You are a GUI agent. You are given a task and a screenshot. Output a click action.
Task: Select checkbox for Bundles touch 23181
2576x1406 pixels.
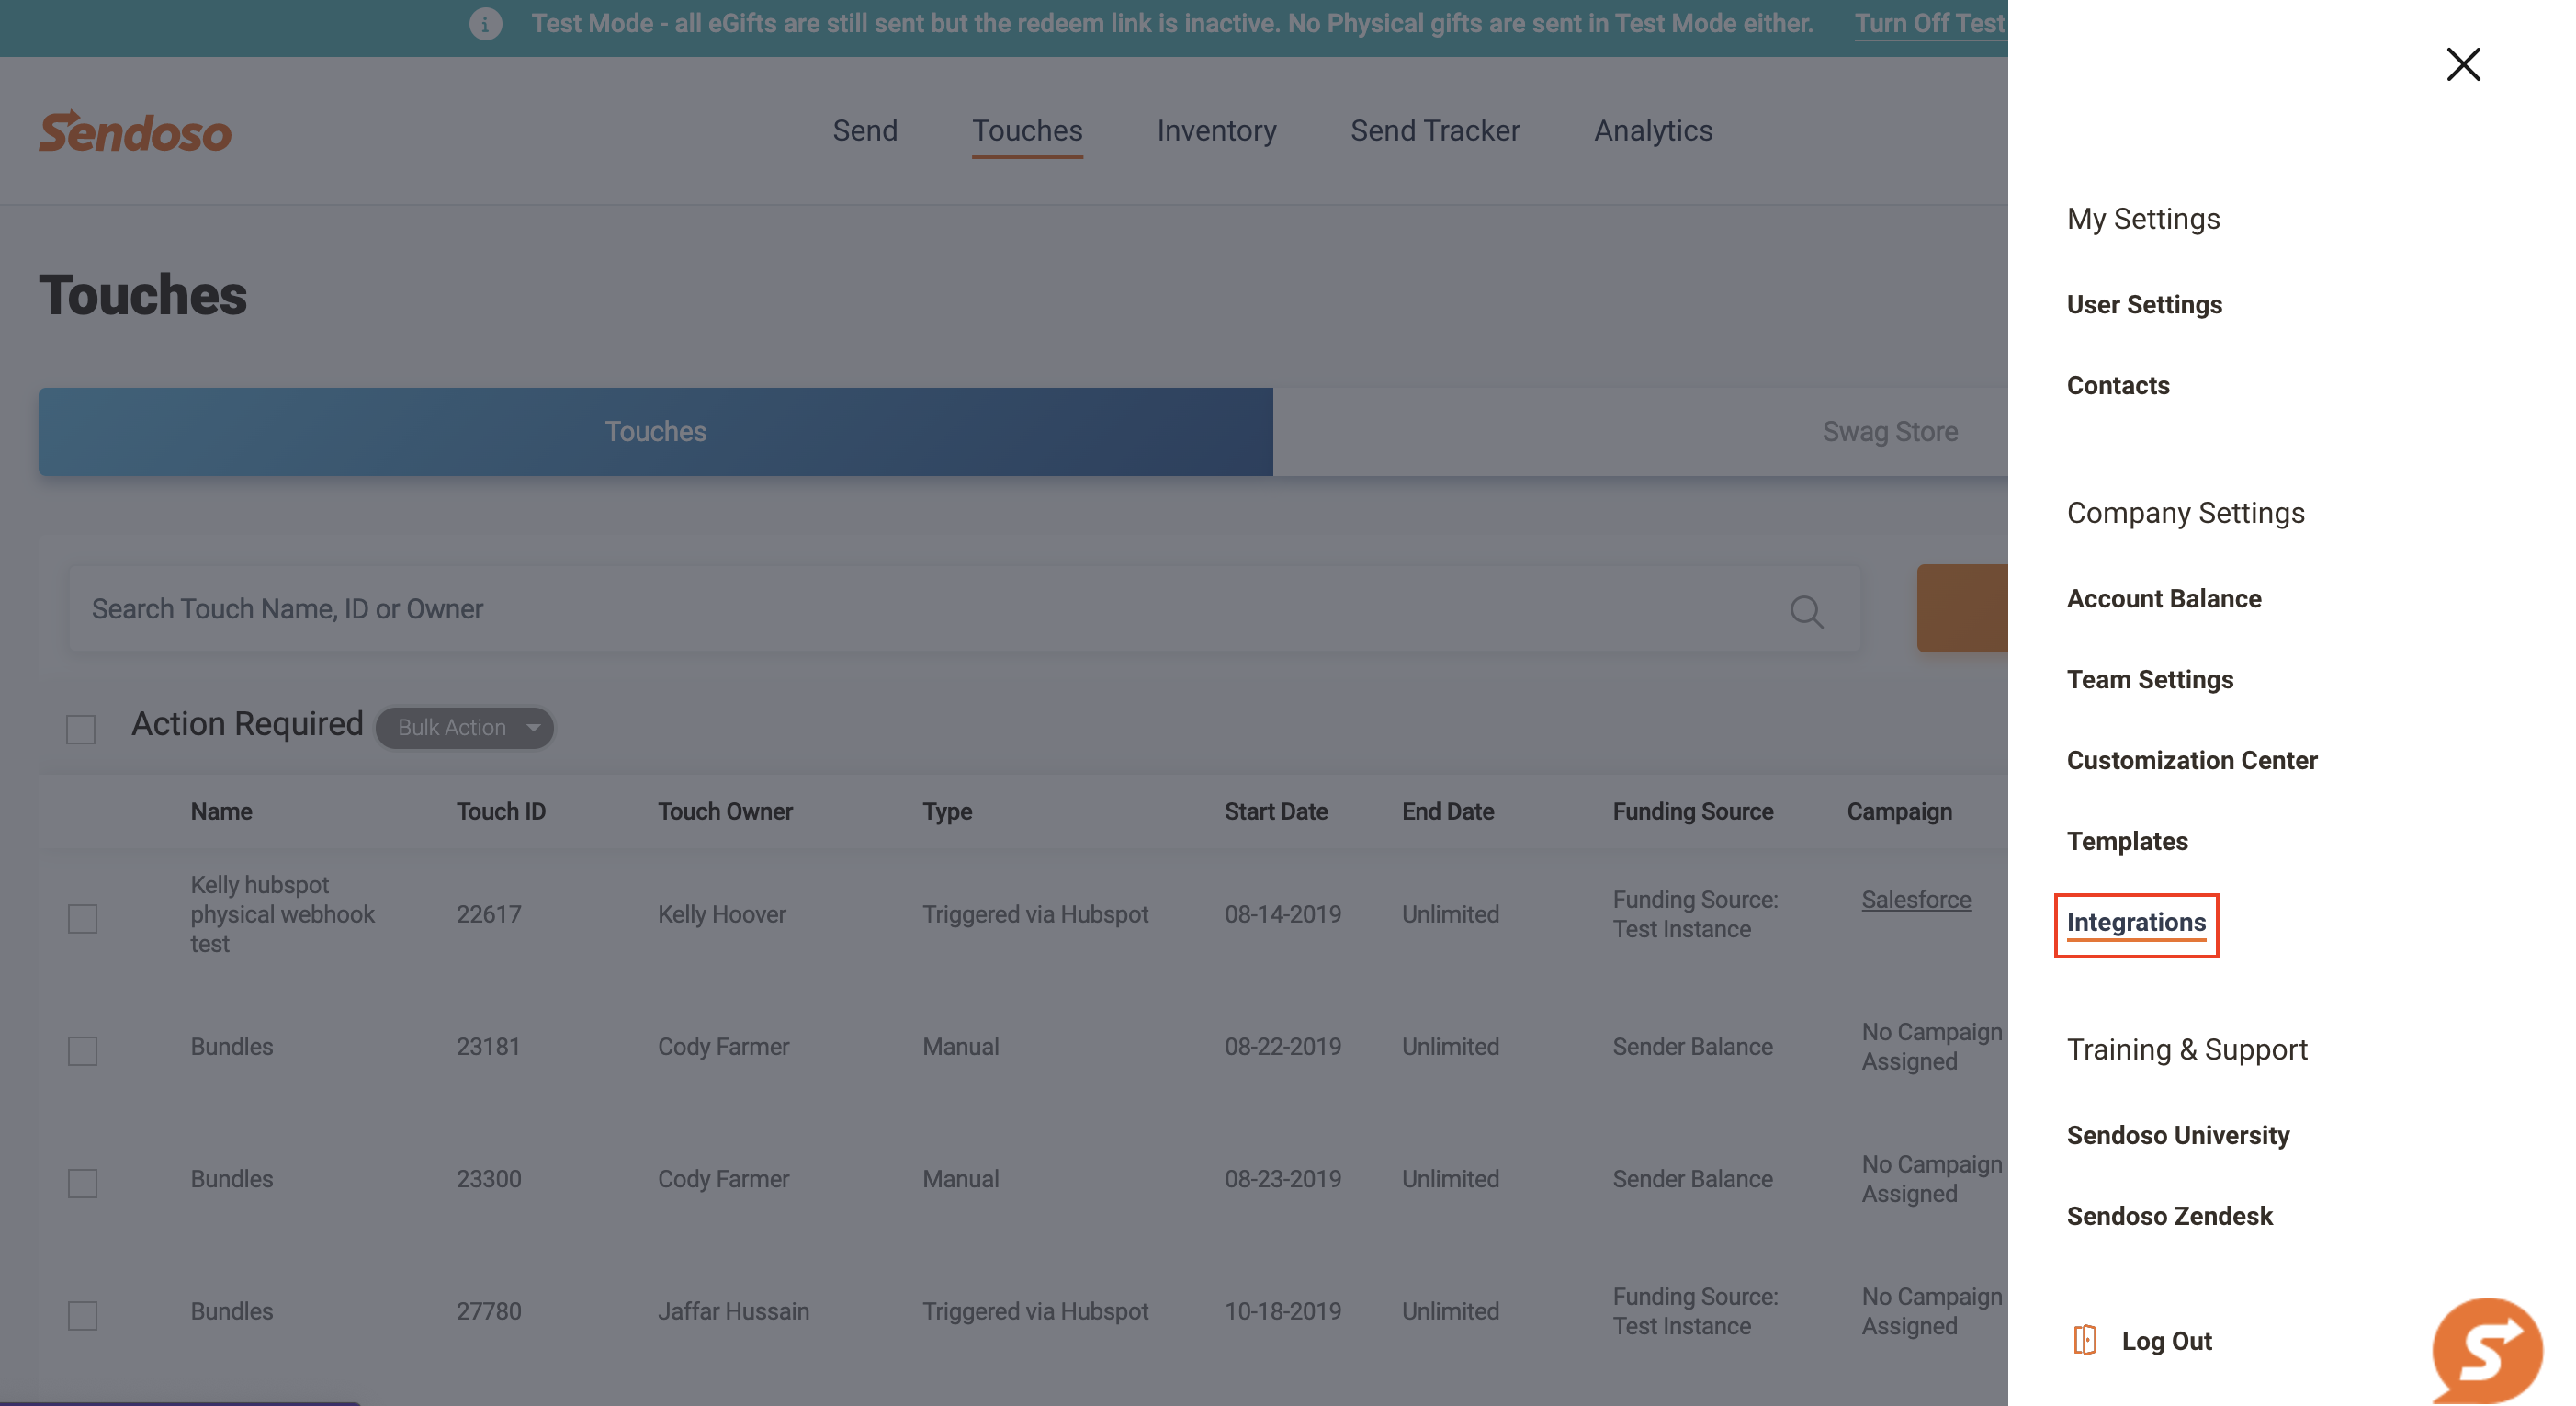coord(83,1050)
